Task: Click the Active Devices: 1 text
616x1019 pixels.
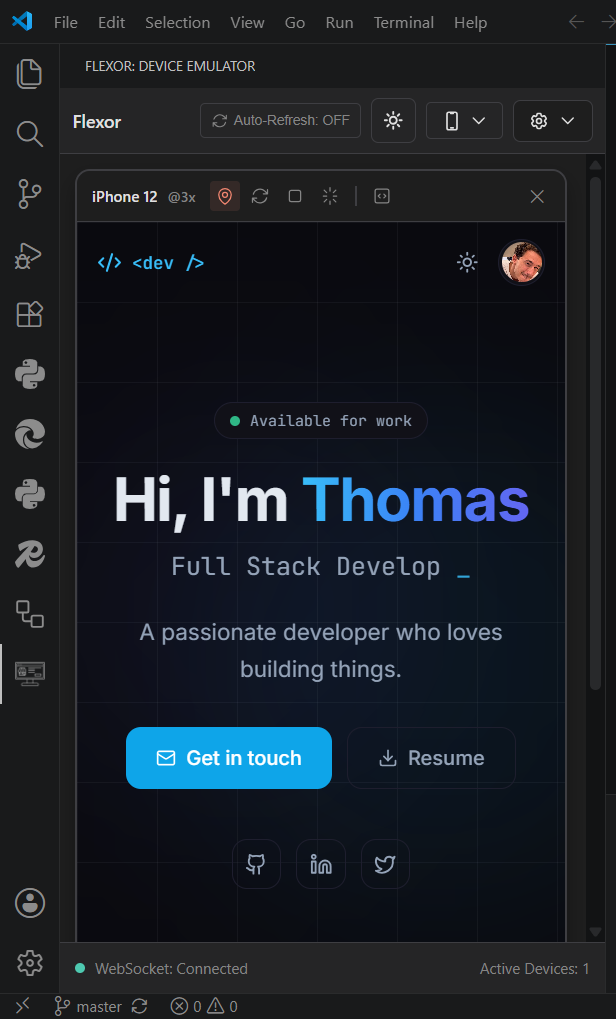Action: click(534, 968)
